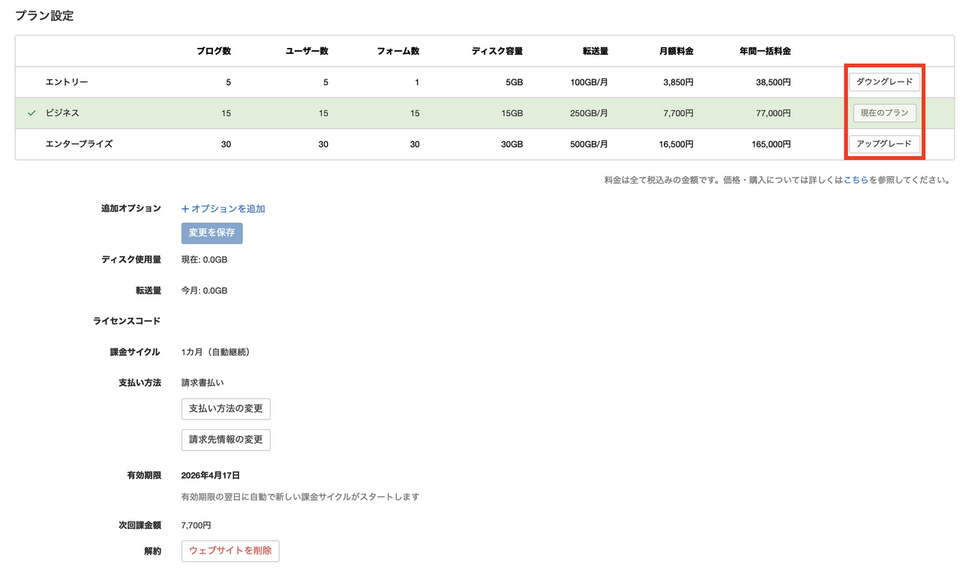960x571 pixels.
Task: Open the こちら pricing details link
Action: click(x=855, y=180)
